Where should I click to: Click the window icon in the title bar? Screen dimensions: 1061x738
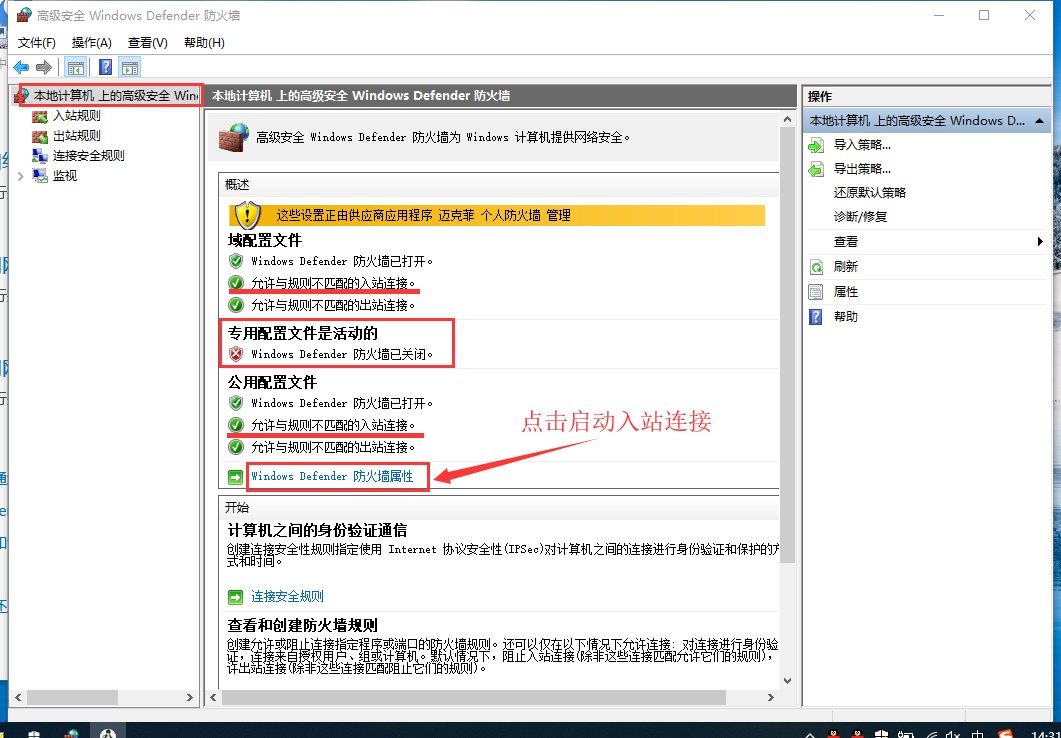(24, 15)
